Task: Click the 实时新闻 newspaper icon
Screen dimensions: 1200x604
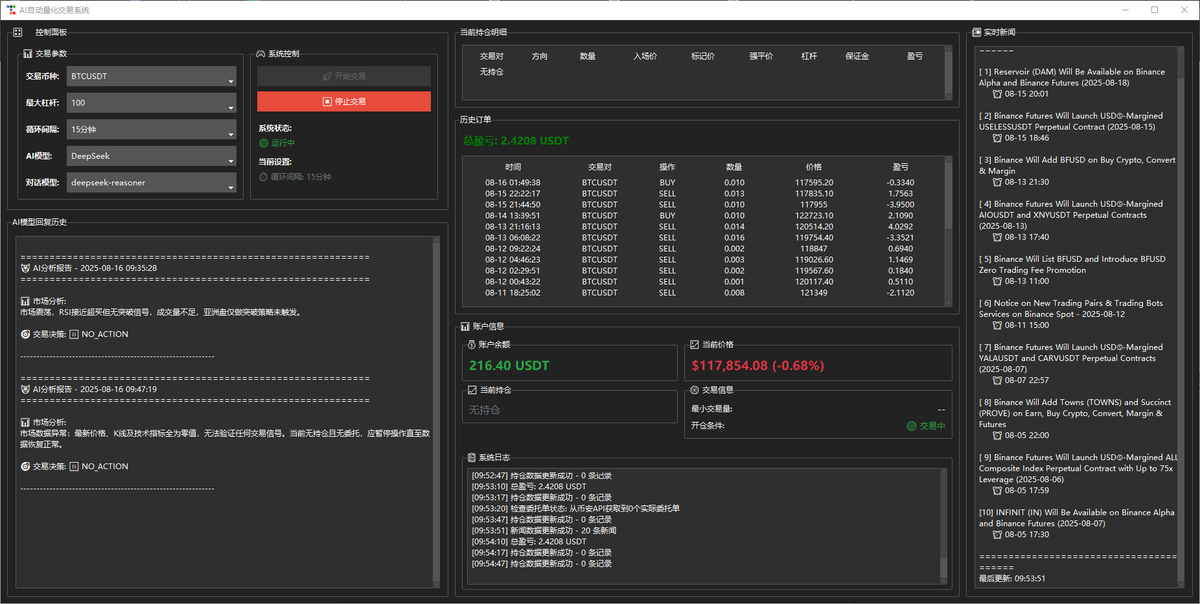Action: 977,32
